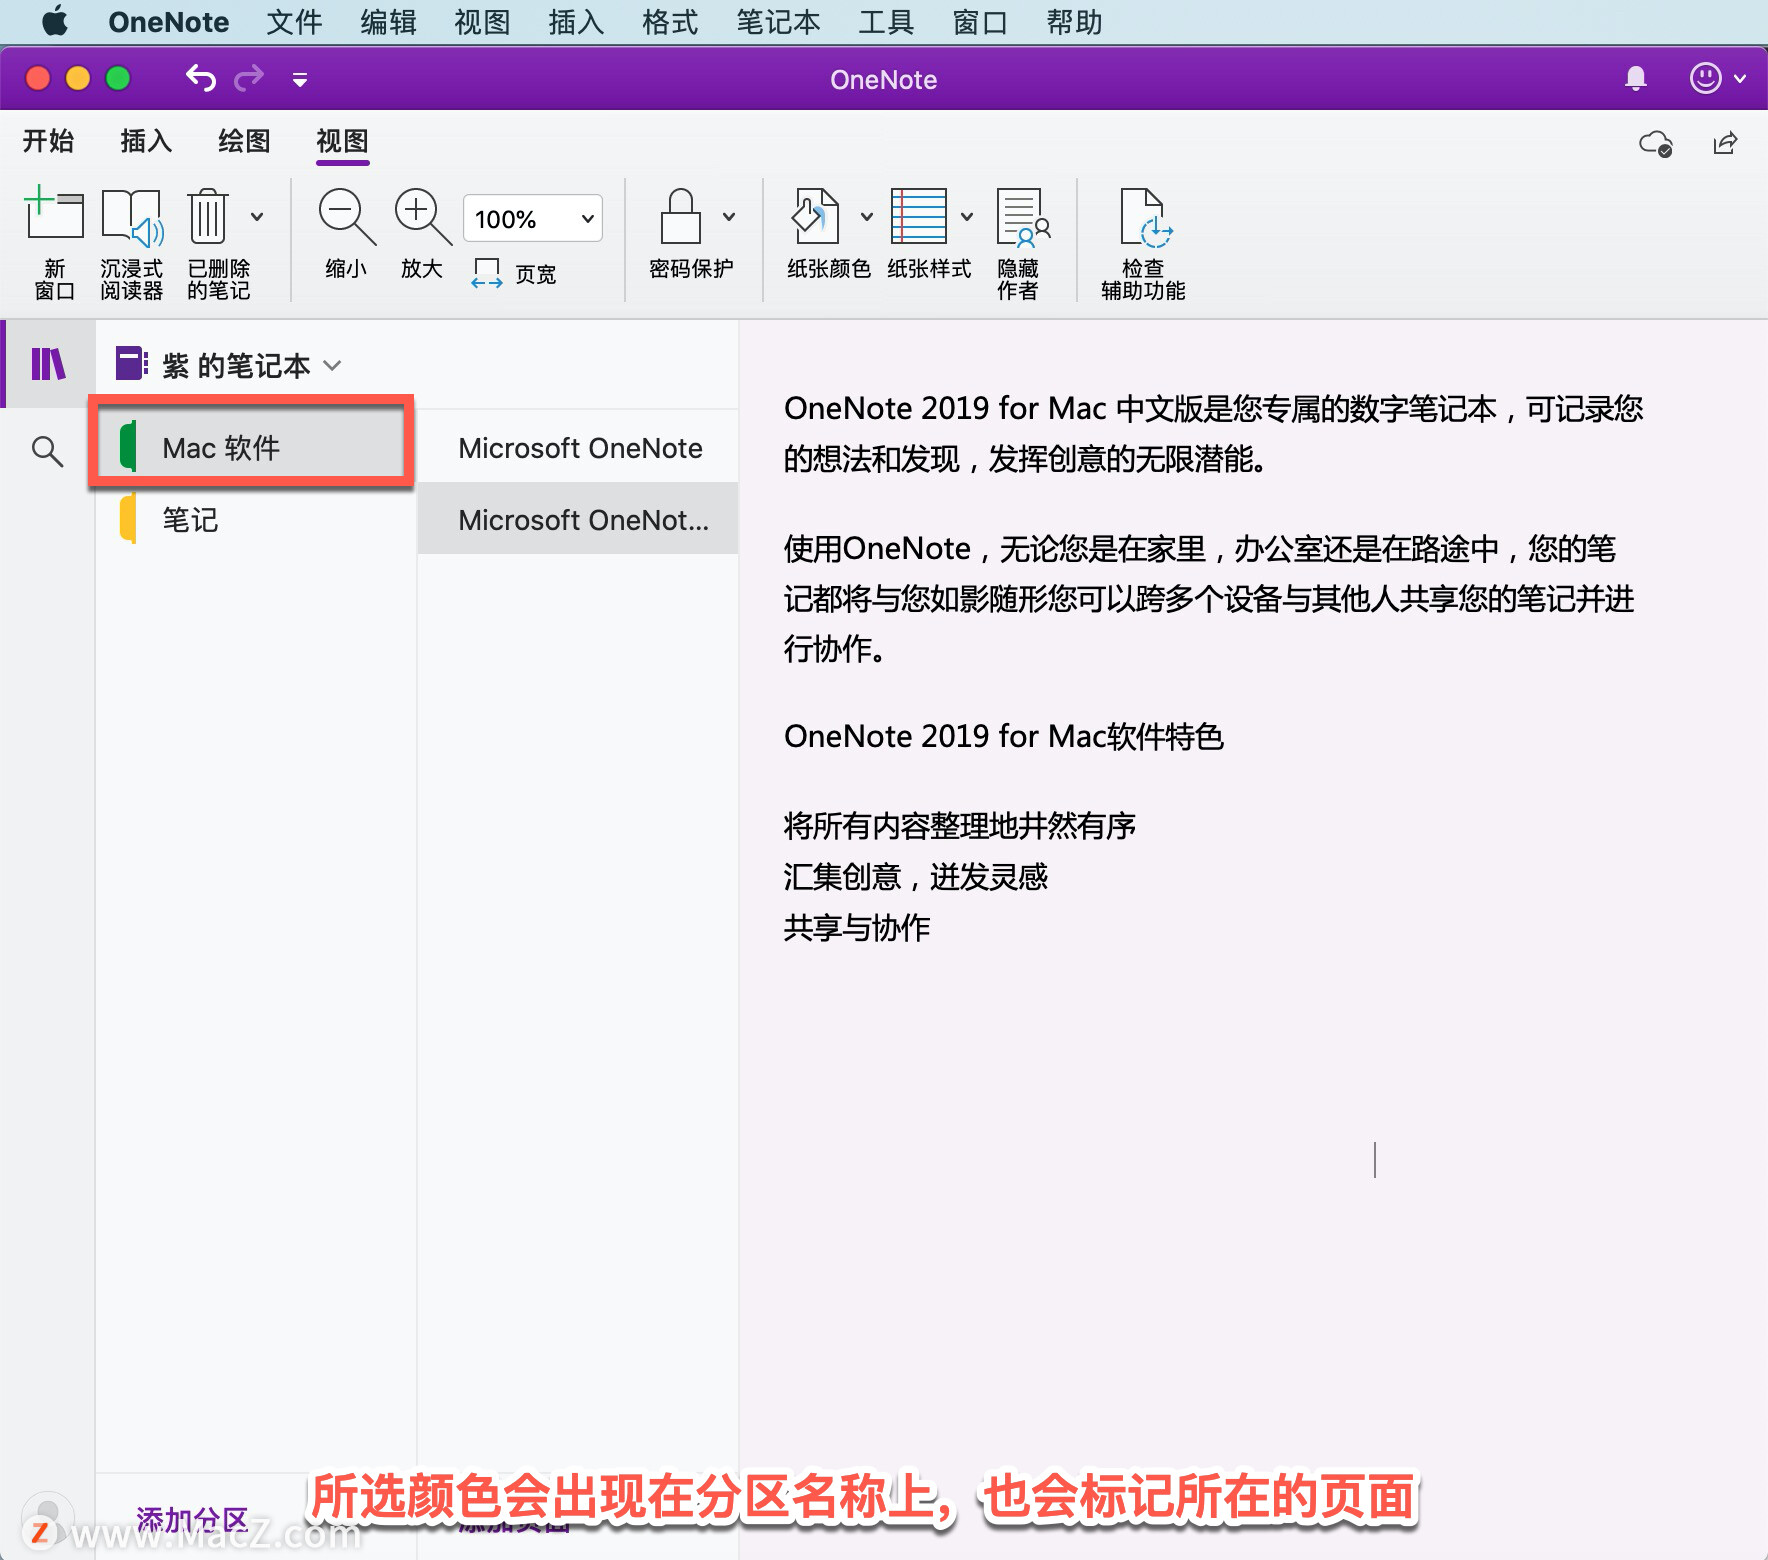1768x1560 pixels.
Task: Open the first Microsoft OneNote page
Action: 578,447
